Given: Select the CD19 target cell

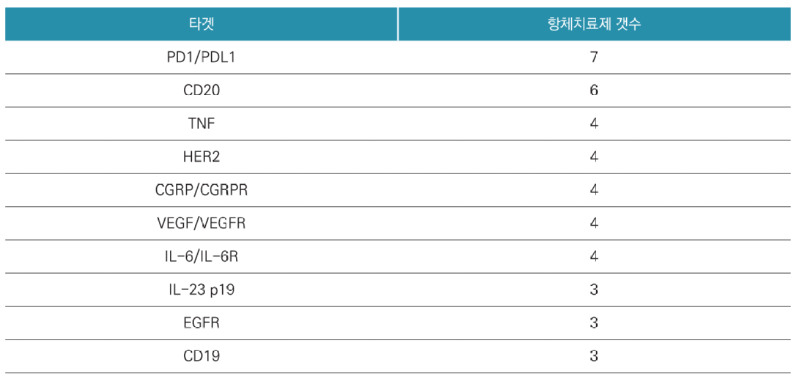Looking at the screenshot, I should pos(201,356).
